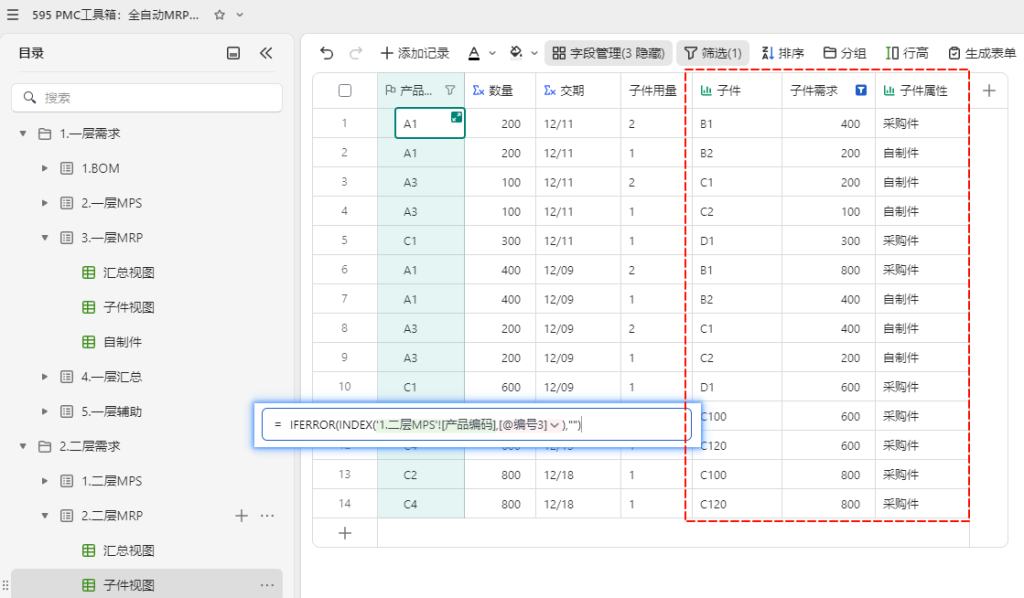Viewport: 1024px width, 598px height.
Task: Expand the 1.二层MPS tree item
Action: click(x=44, y=480)
